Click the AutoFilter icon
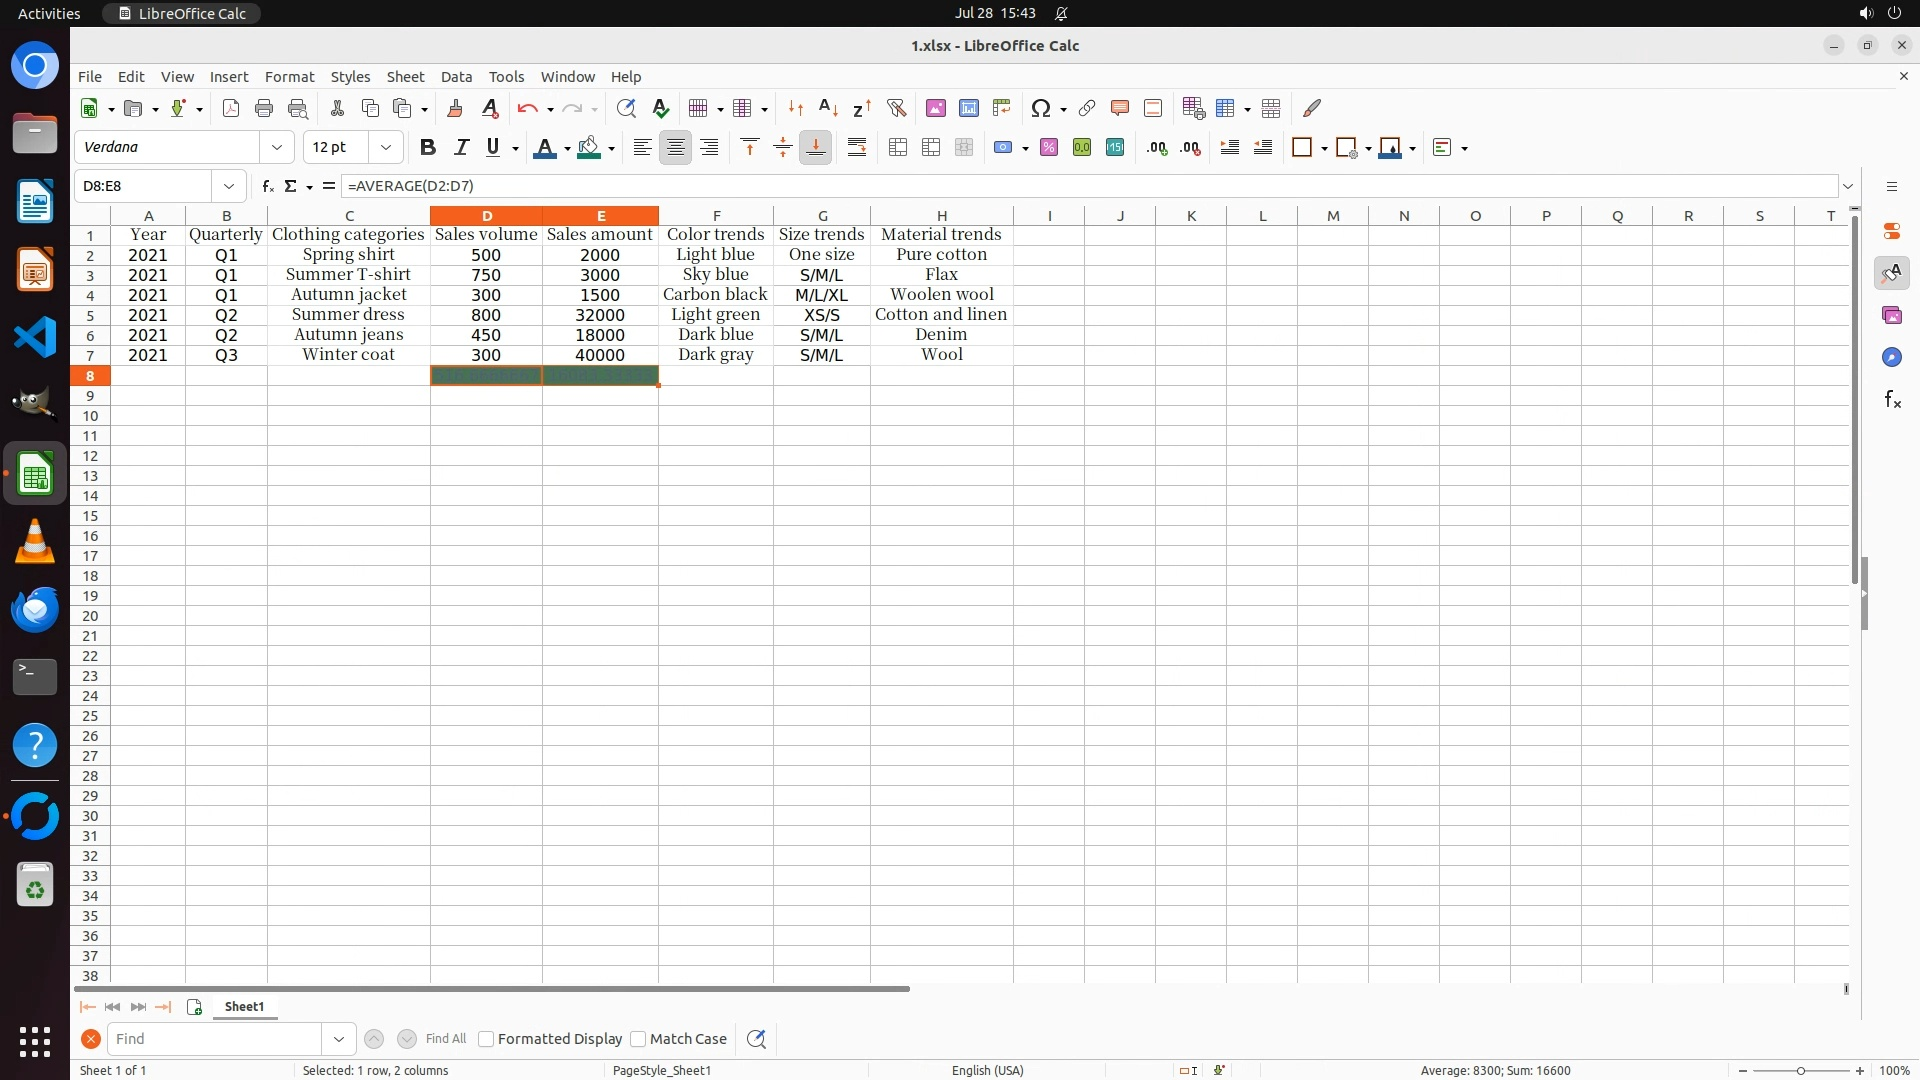 tap(896, 108)
